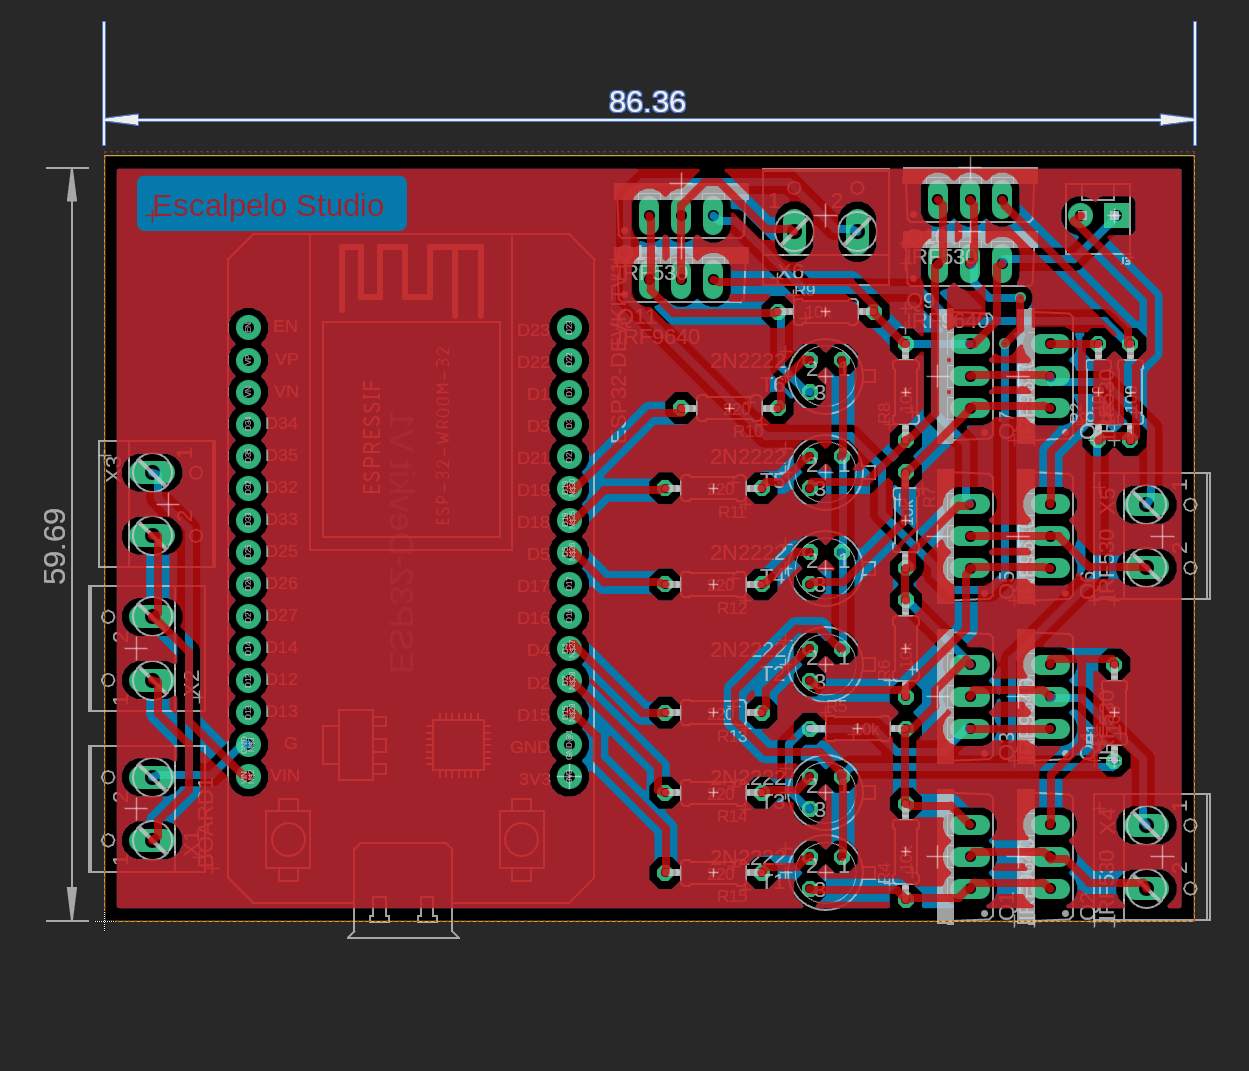Click the ESPRESSIF module text
Screen dimensions: 1249x1071
click(371, 436)
